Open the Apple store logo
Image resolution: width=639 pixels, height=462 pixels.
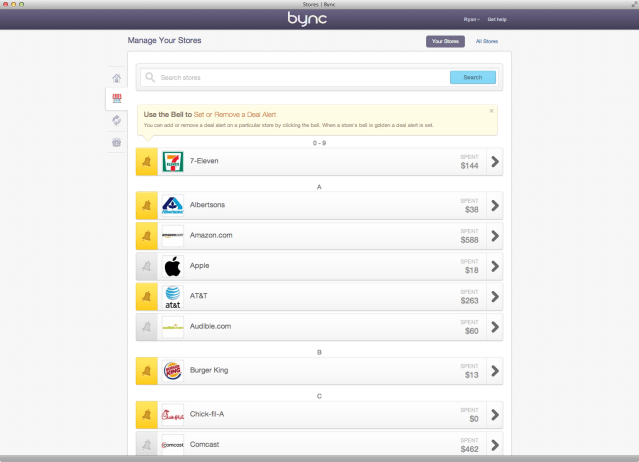click(173, 266)
